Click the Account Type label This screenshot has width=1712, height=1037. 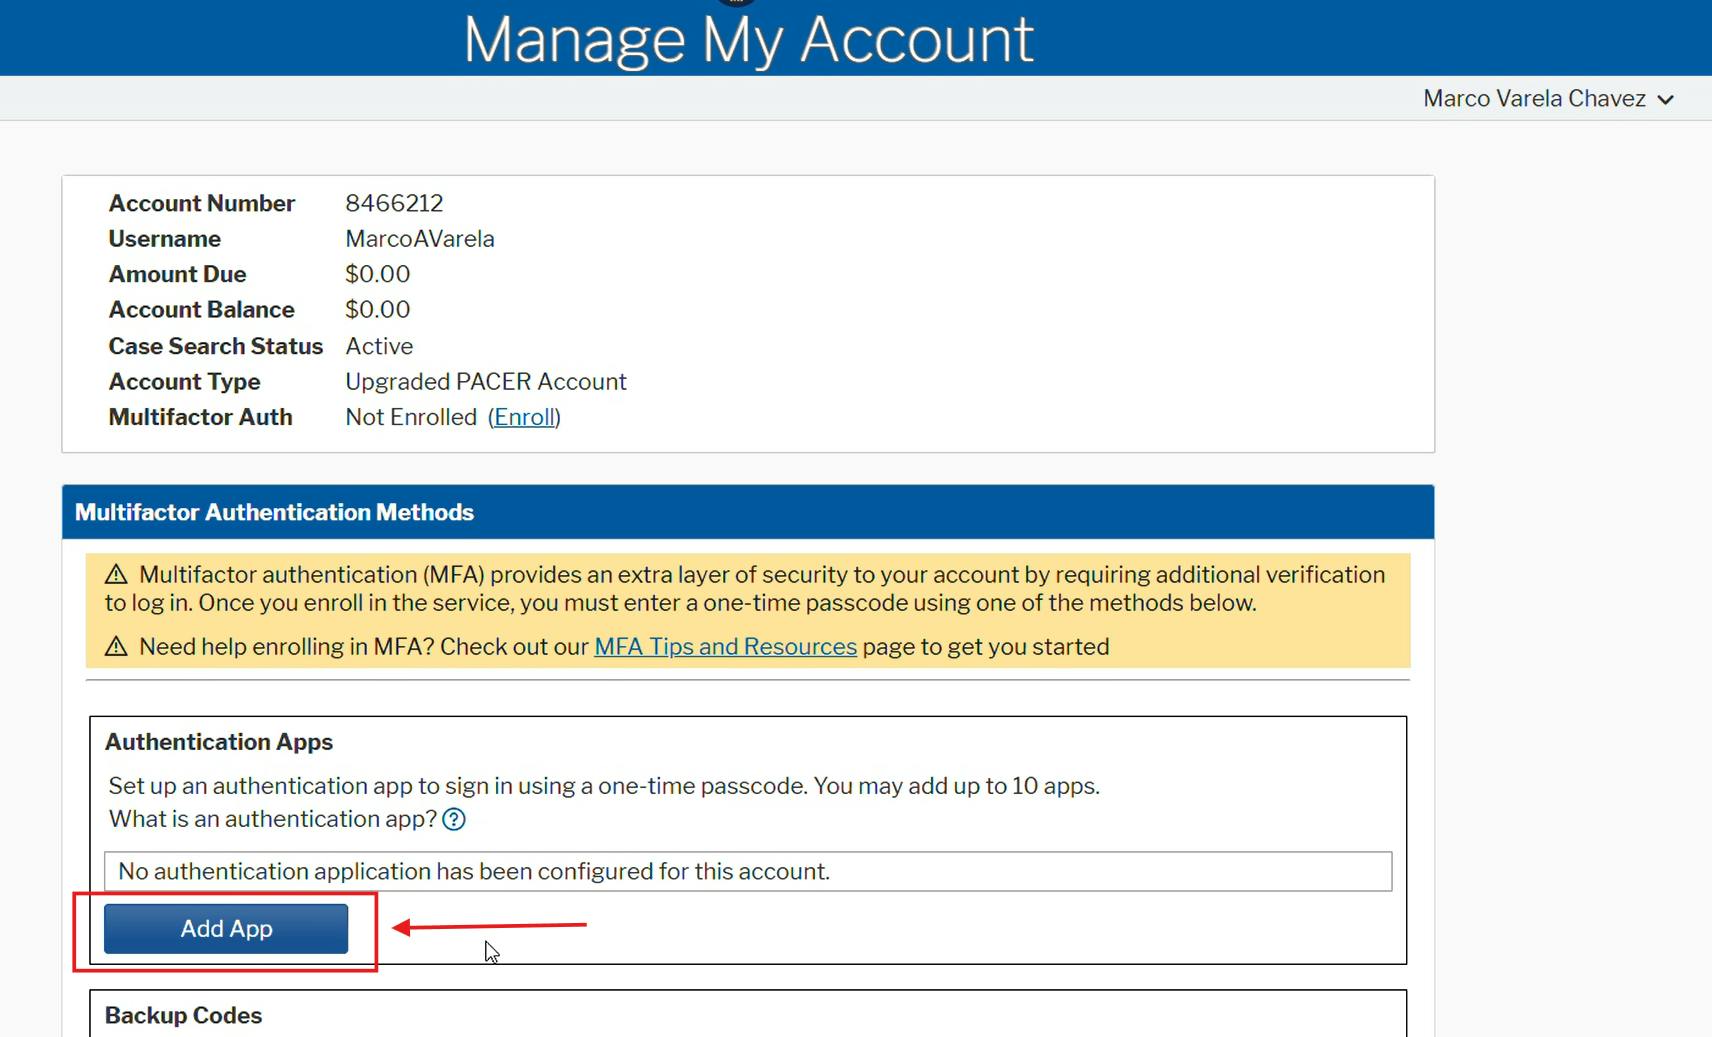click(x=184, y=382)
